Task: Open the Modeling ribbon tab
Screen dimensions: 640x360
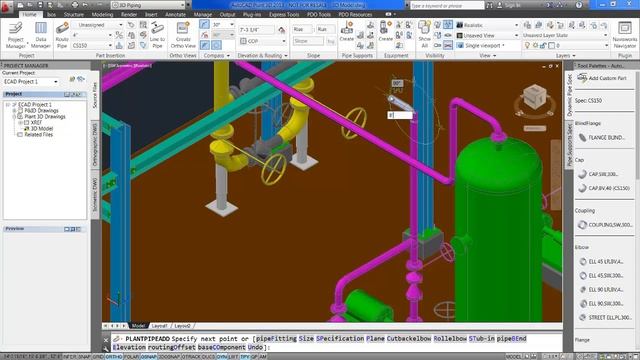Action: click(x=102, y=14)
